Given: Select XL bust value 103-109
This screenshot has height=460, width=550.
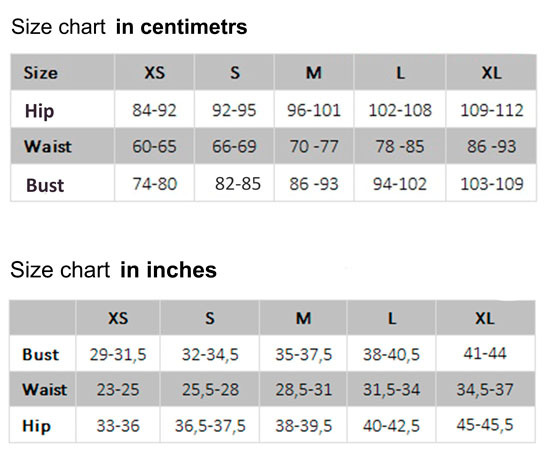Looking at the screenshot, I should point(492,184).
